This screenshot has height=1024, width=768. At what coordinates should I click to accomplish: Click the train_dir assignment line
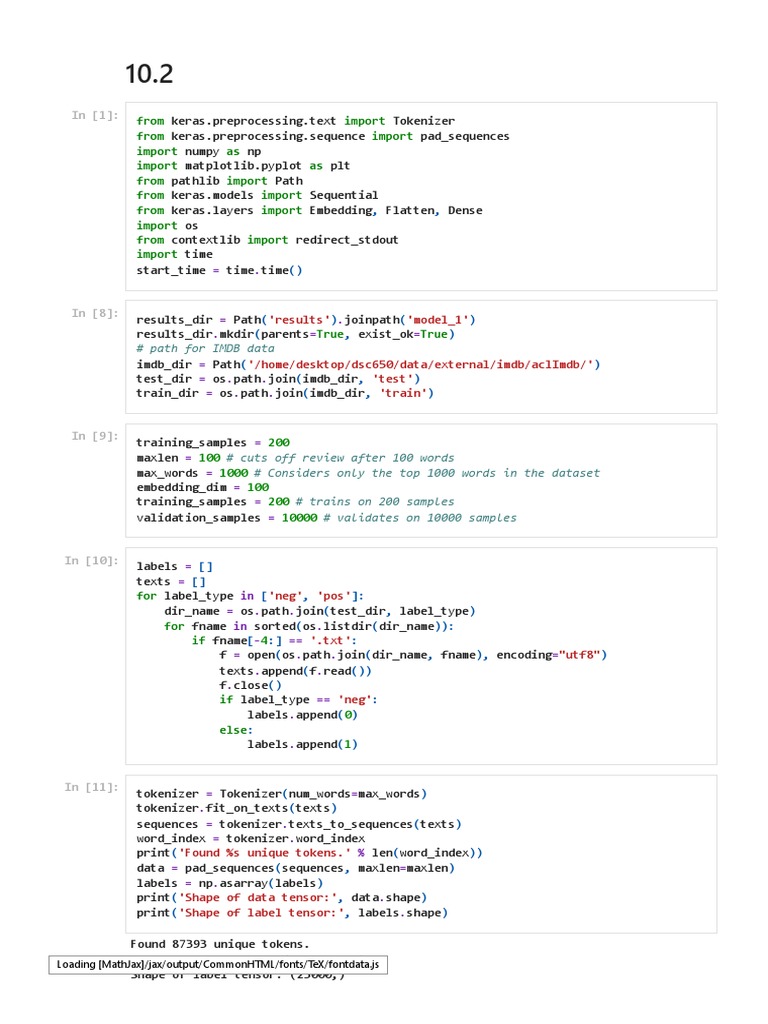(285, 393)
